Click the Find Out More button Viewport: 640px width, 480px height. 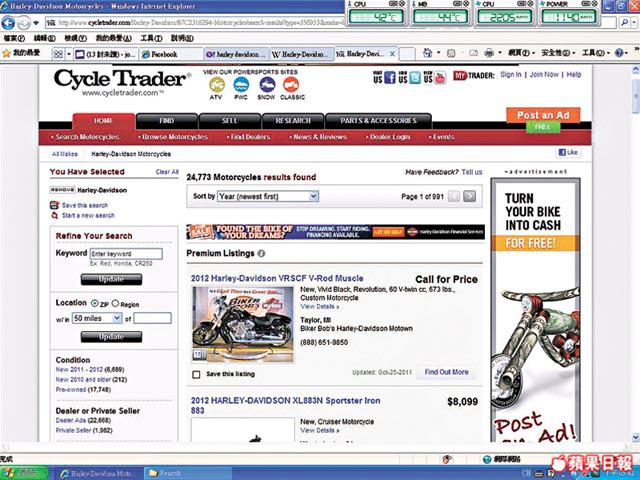click(x=447, y=372)
